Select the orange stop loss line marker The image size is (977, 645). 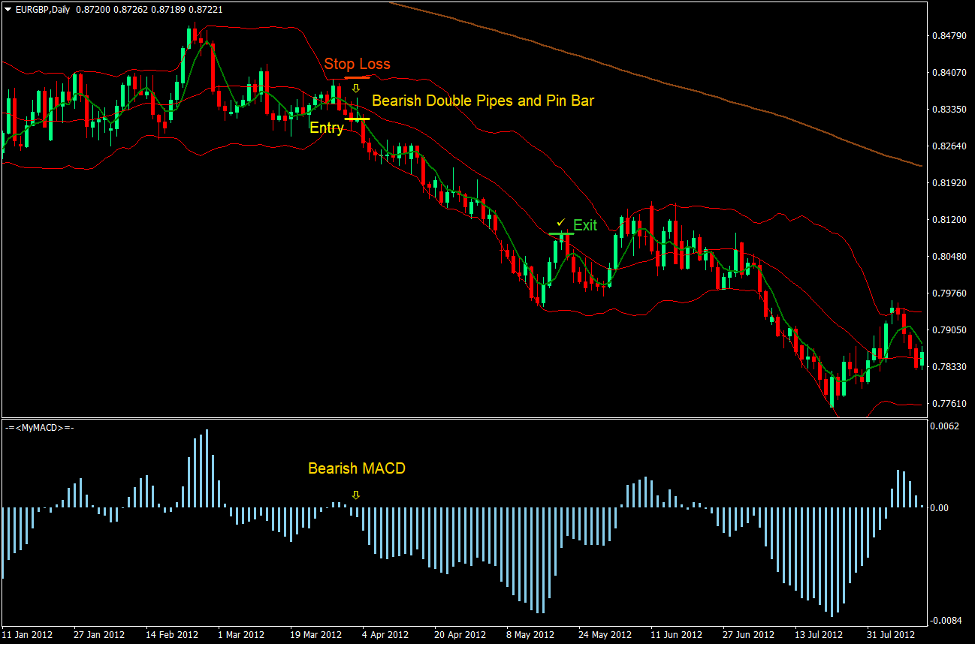point(357,78)
